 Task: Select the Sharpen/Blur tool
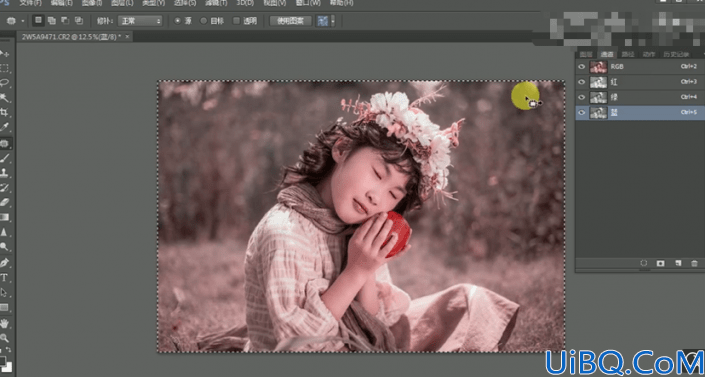coord(4,232)
